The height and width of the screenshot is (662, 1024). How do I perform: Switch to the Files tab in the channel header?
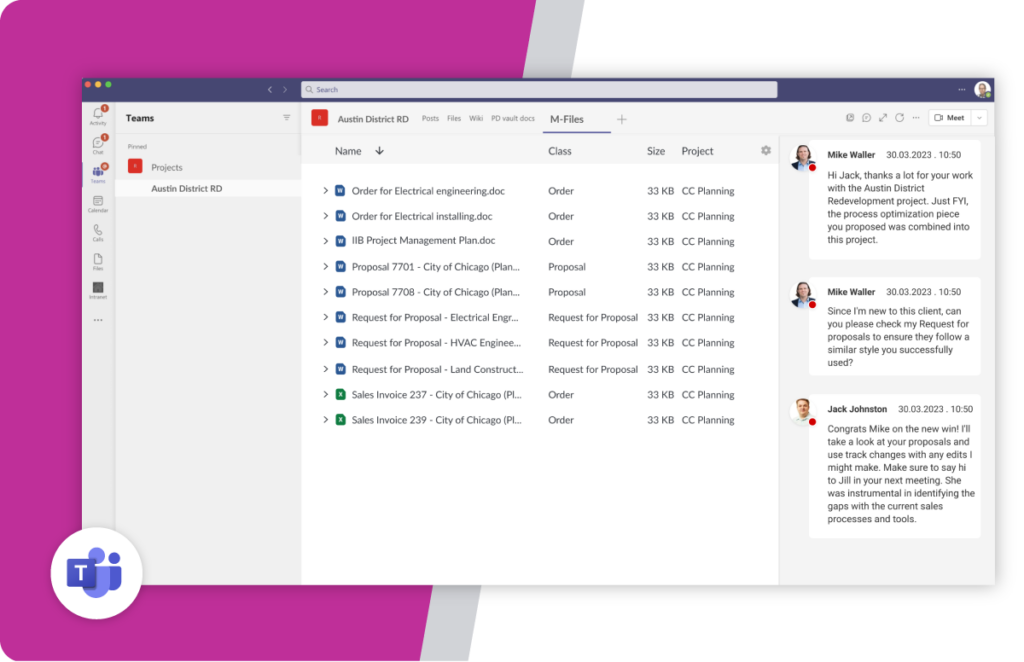coord(454,119)
